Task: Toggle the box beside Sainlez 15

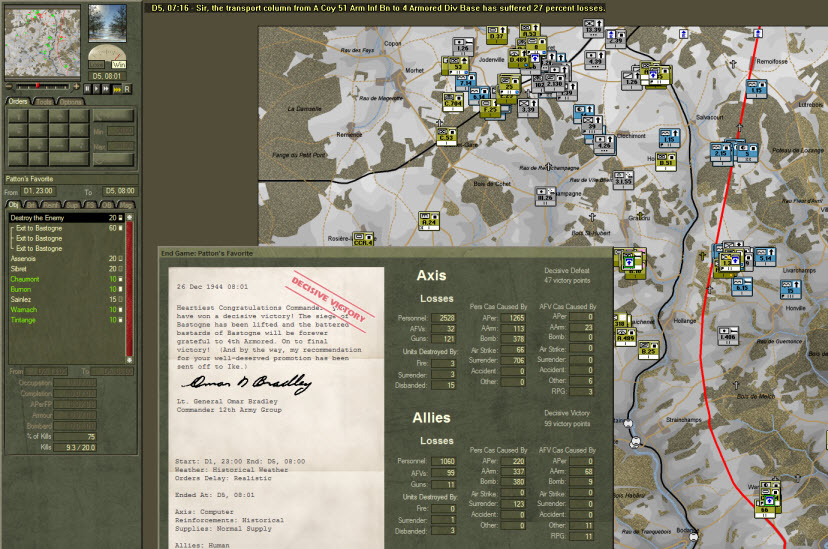Action: pyautogui.click(x=120, y=299)
